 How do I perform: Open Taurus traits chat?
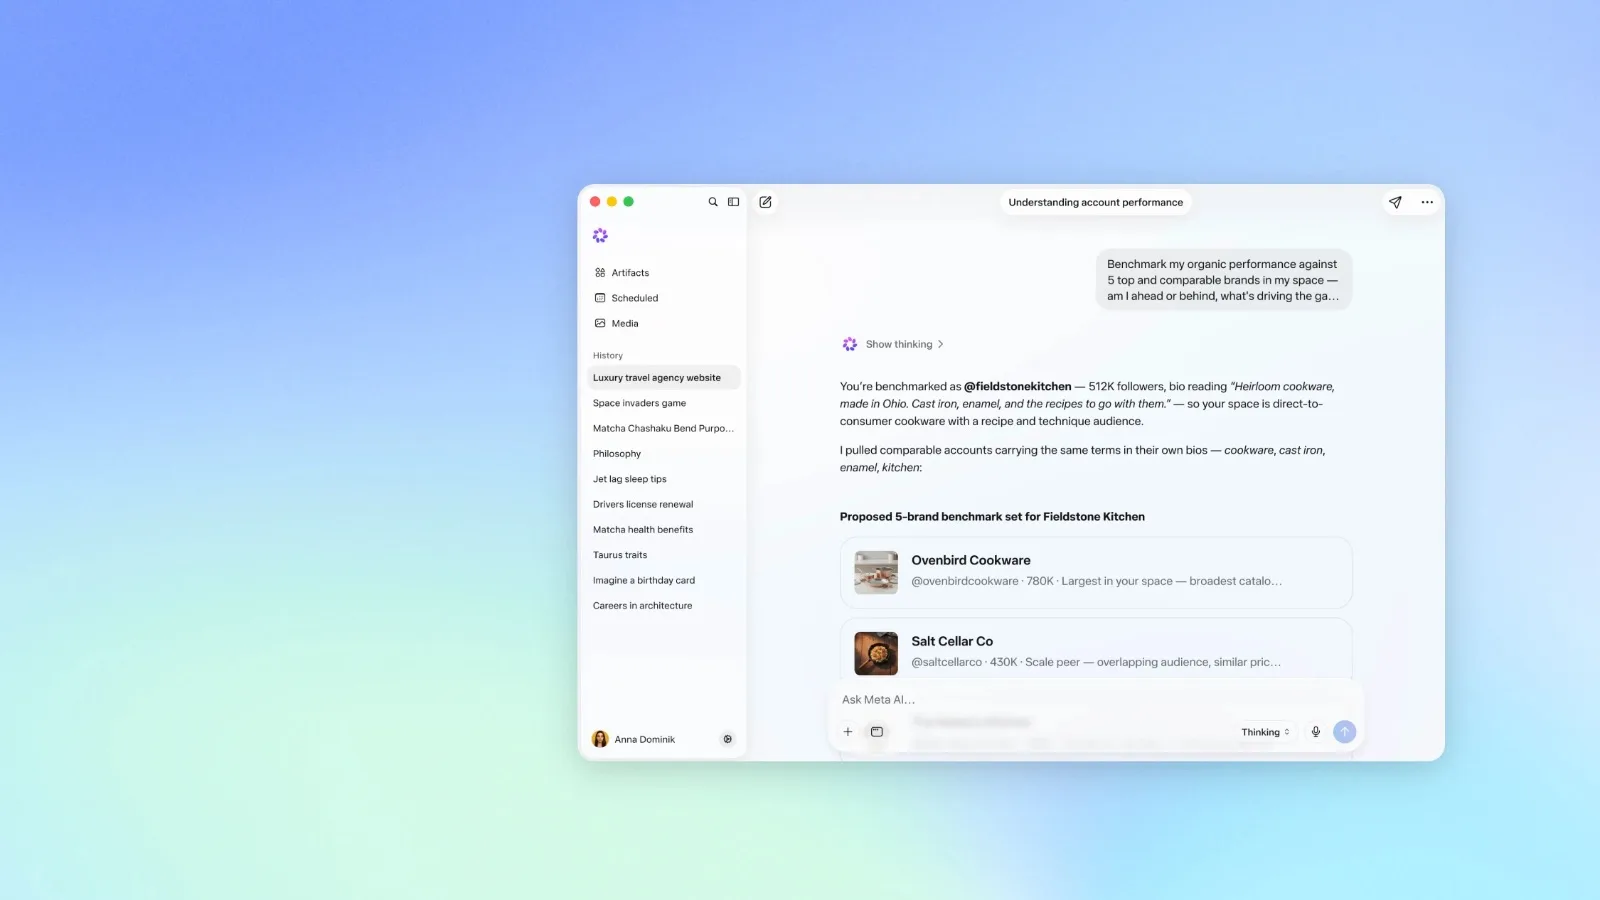tap(620, 555)
